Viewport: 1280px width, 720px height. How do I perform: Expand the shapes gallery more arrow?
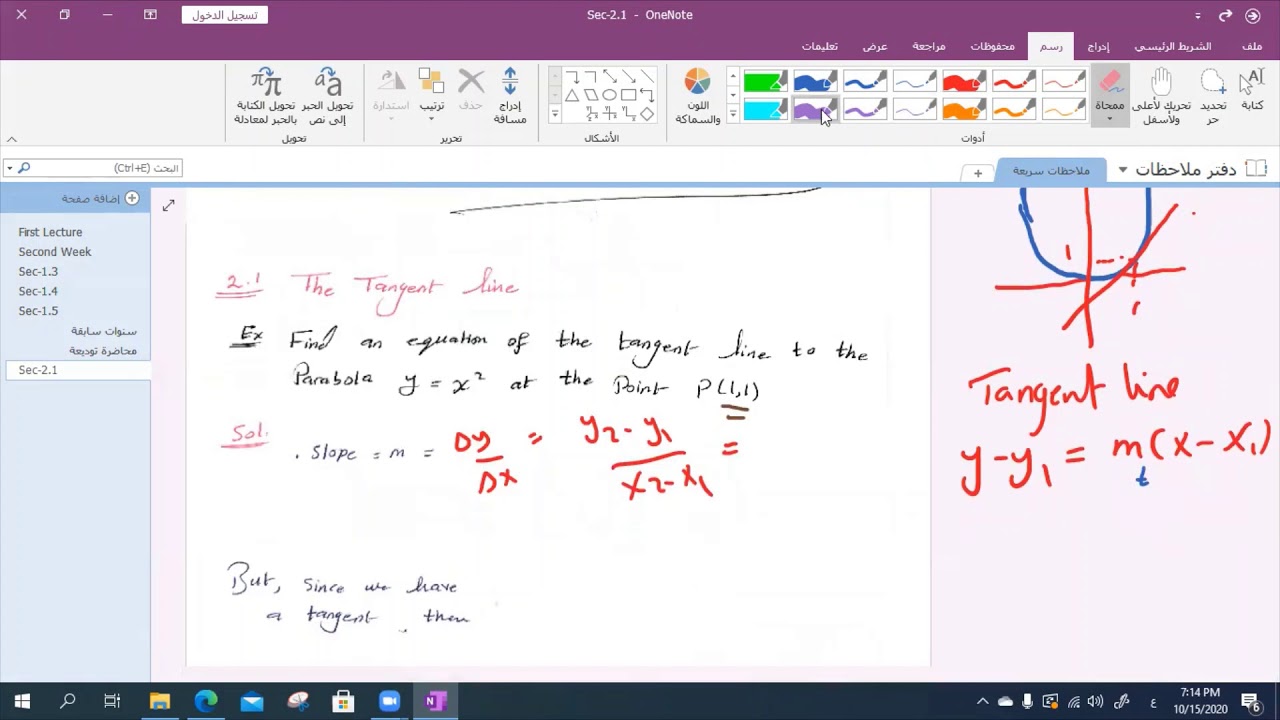pos(555,114)
